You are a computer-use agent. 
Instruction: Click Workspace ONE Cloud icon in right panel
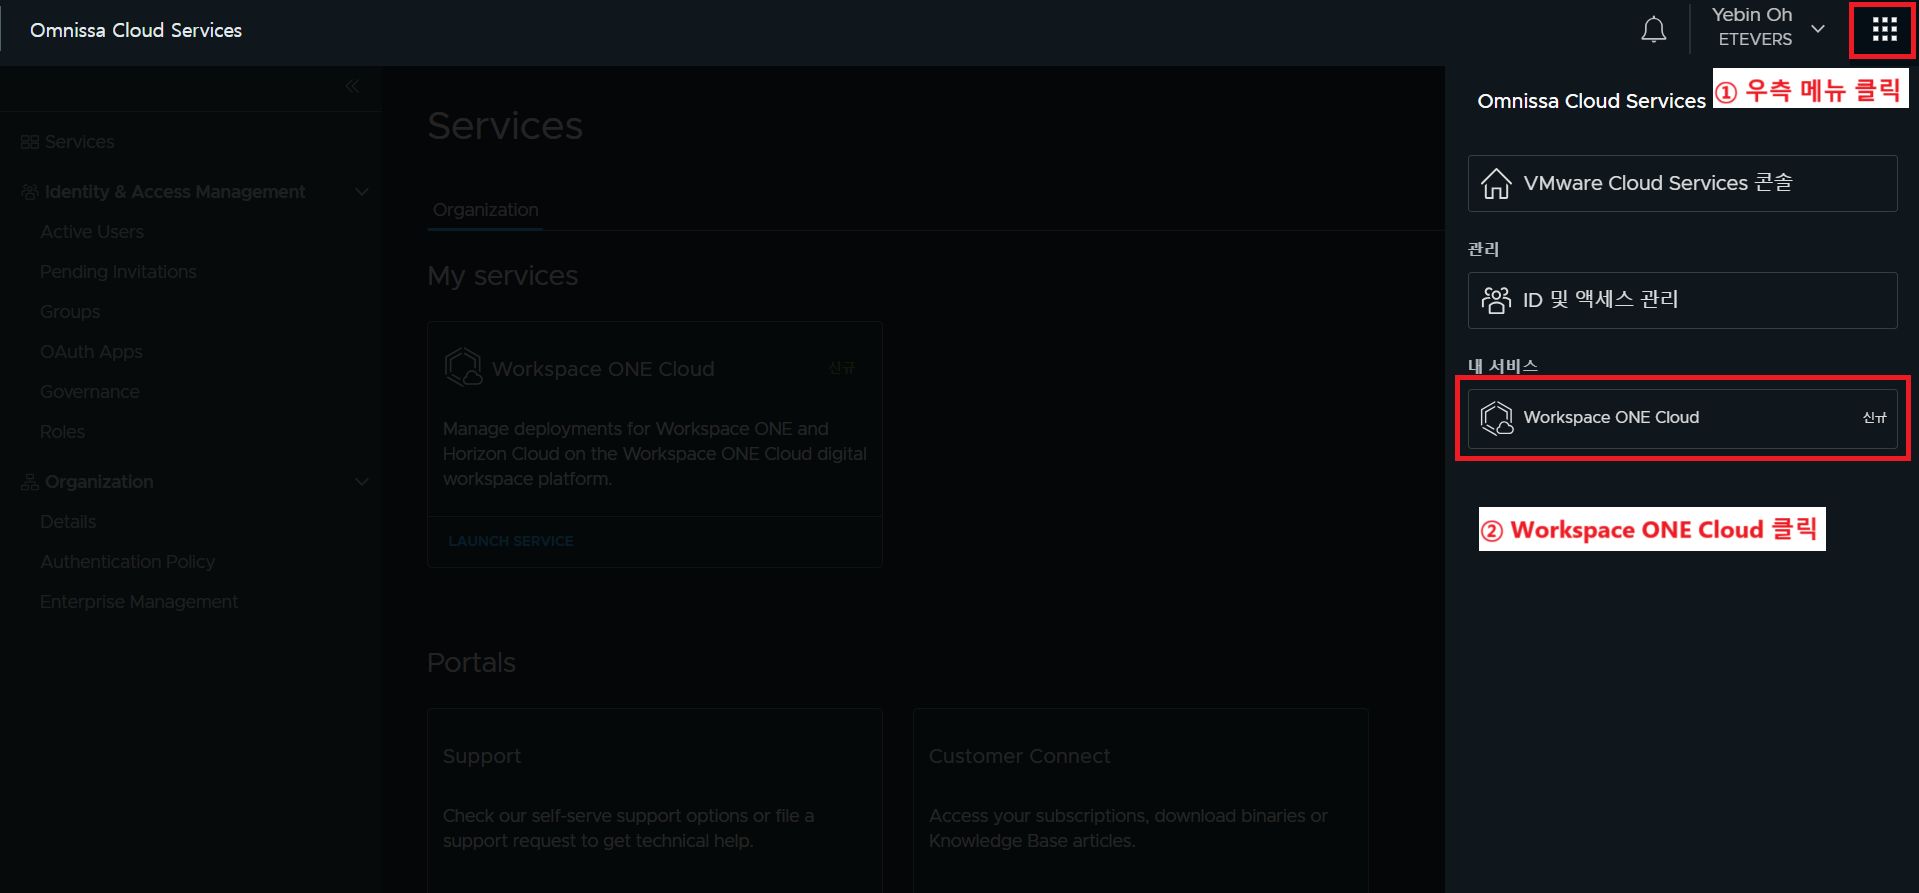(x=1497, y=418)
